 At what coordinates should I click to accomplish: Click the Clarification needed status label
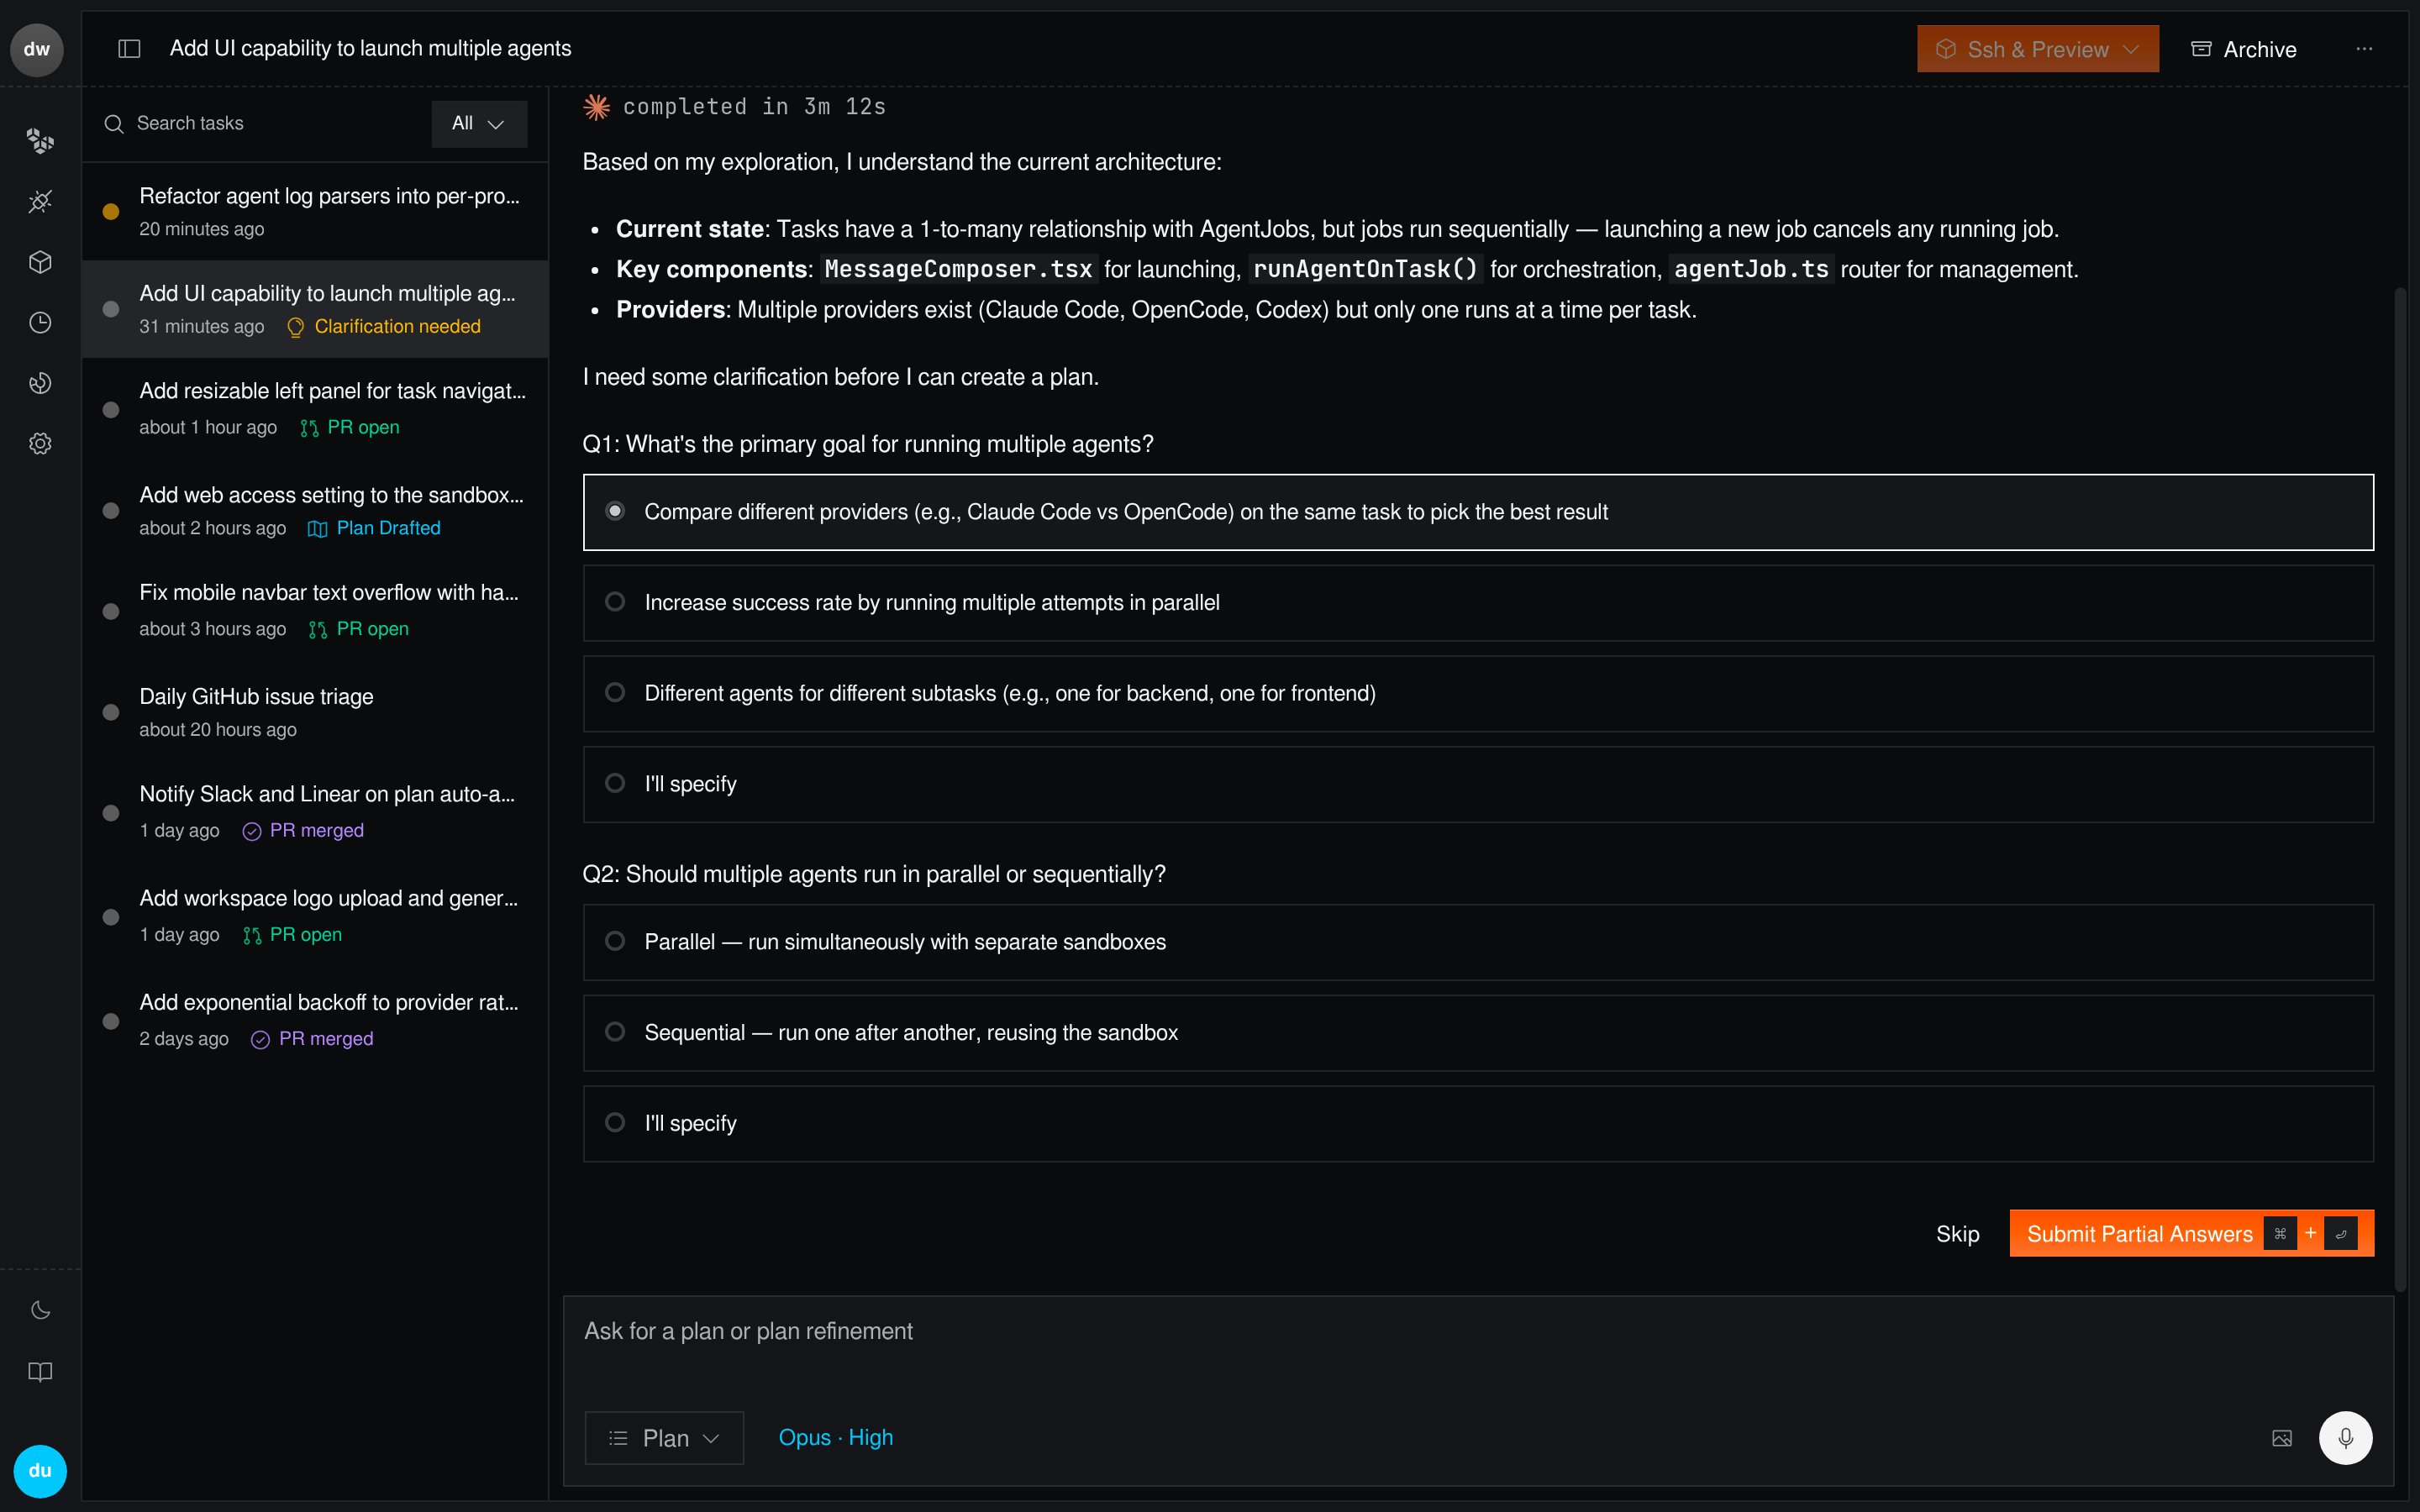(397, 327)
